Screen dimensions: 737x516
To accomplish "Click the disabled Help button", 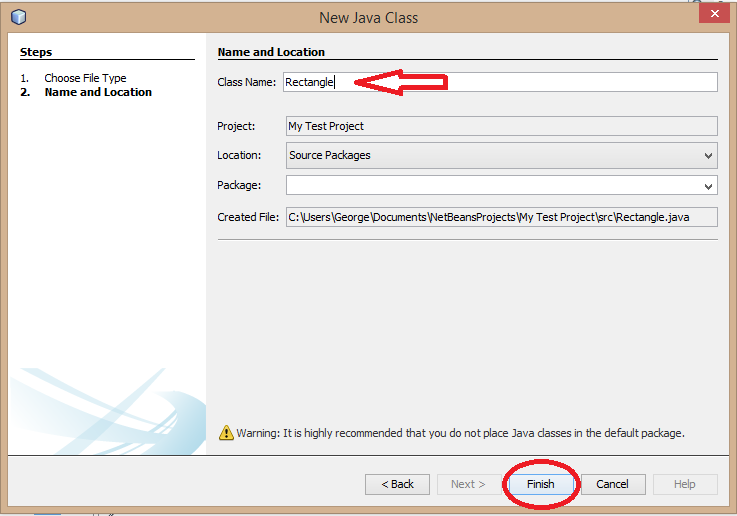I will pos(684,484).
